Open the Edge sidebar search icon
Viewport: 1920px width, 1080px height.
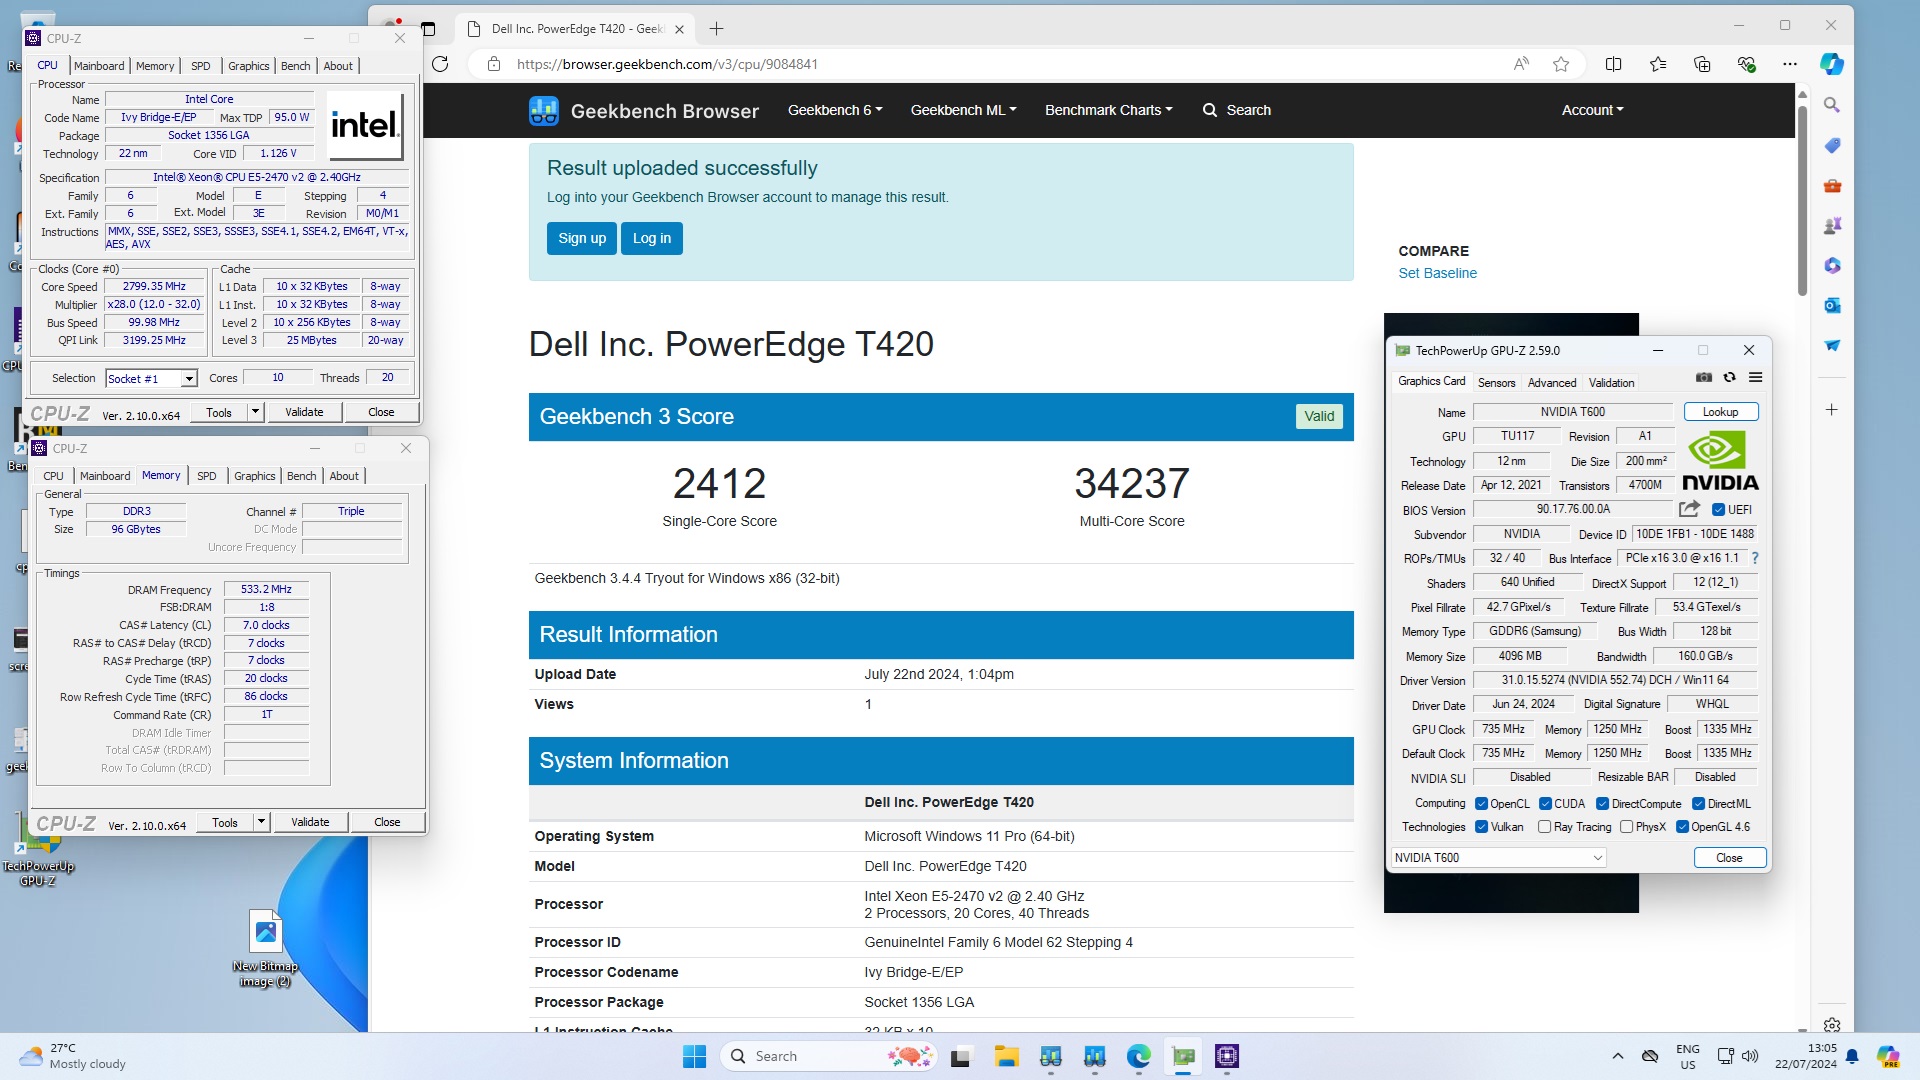(1832, 105)
